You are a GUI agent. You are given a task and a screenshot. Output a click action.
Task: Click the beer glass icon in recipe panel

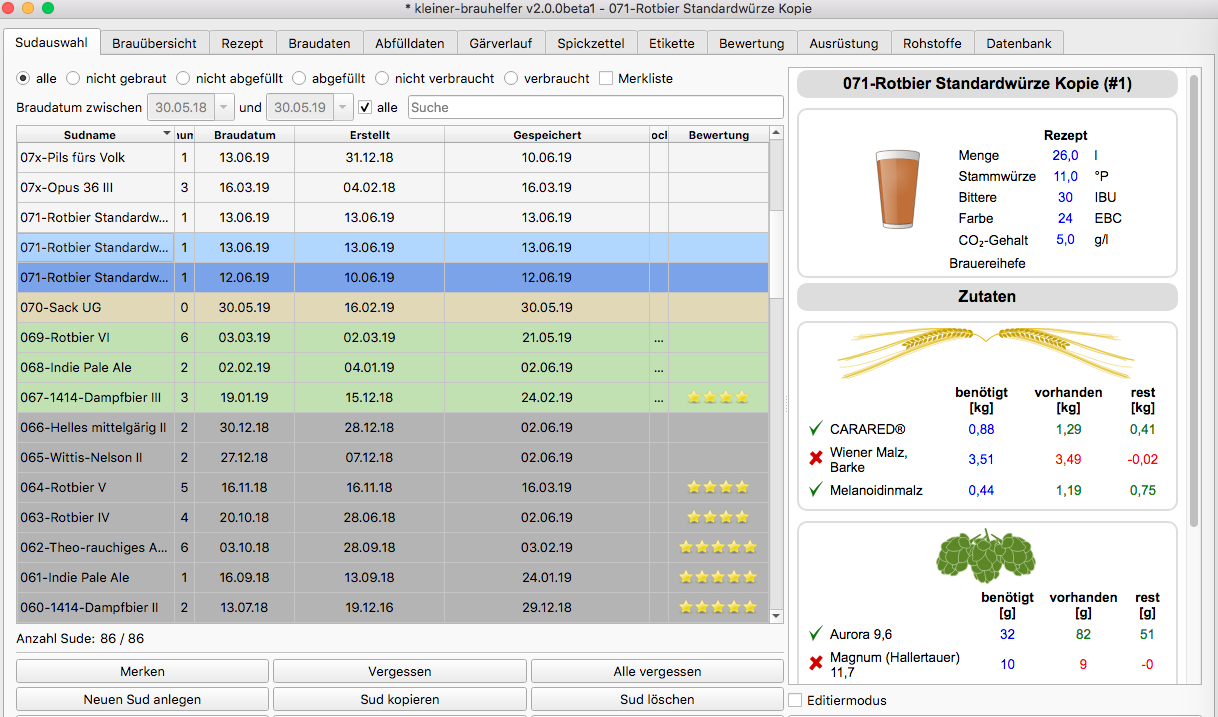(x=896, y=190)
